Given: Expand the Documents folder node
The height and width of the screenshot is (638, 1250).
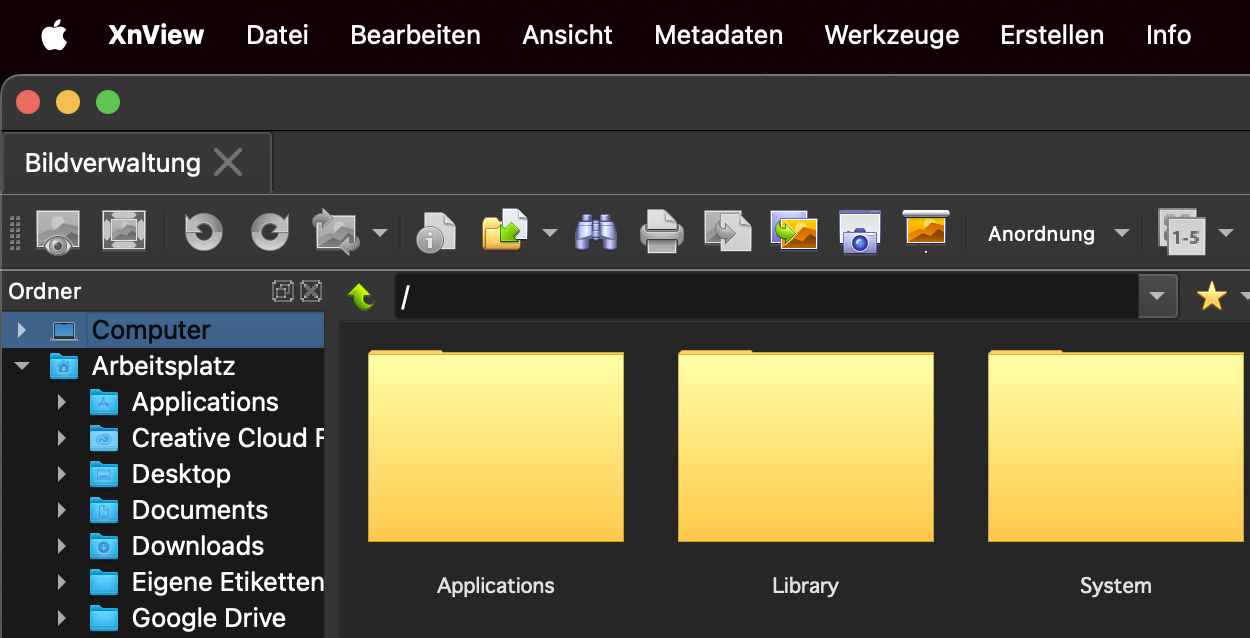Looking at the screenshot, I should tap(62, 510).
